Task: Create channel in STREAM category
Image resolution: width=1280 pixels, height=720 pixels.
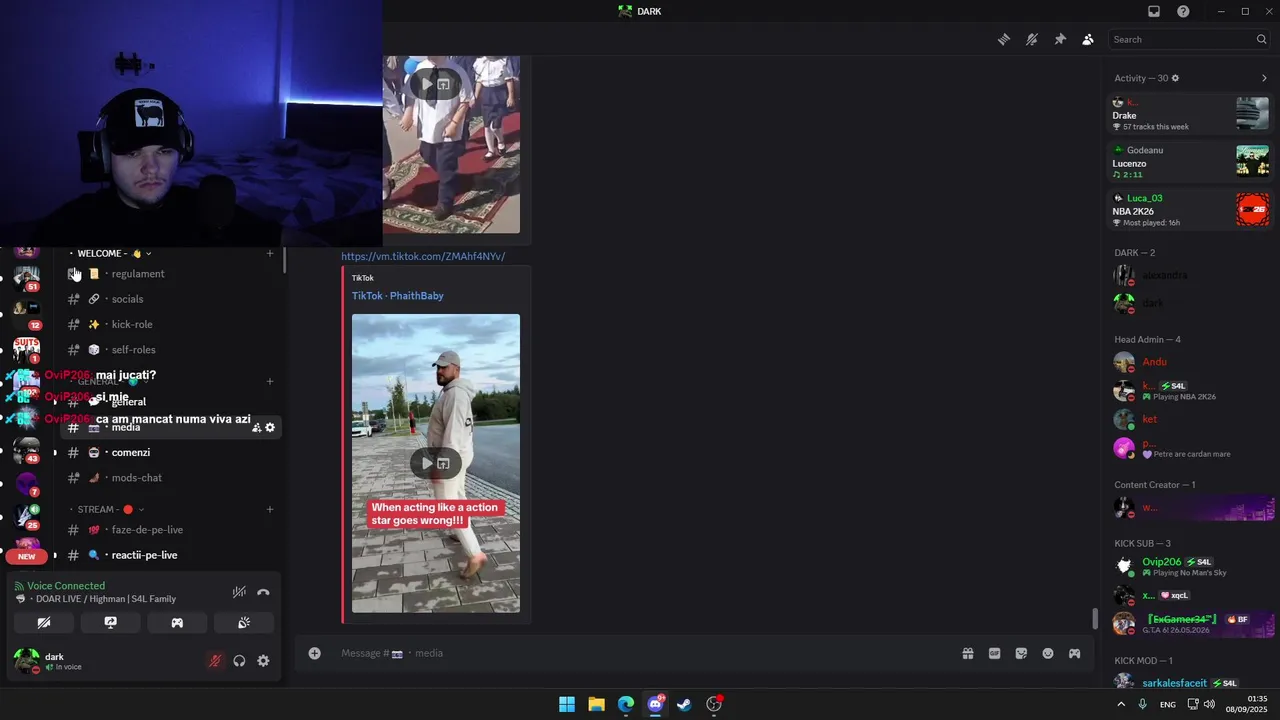Action: [270, 509]
